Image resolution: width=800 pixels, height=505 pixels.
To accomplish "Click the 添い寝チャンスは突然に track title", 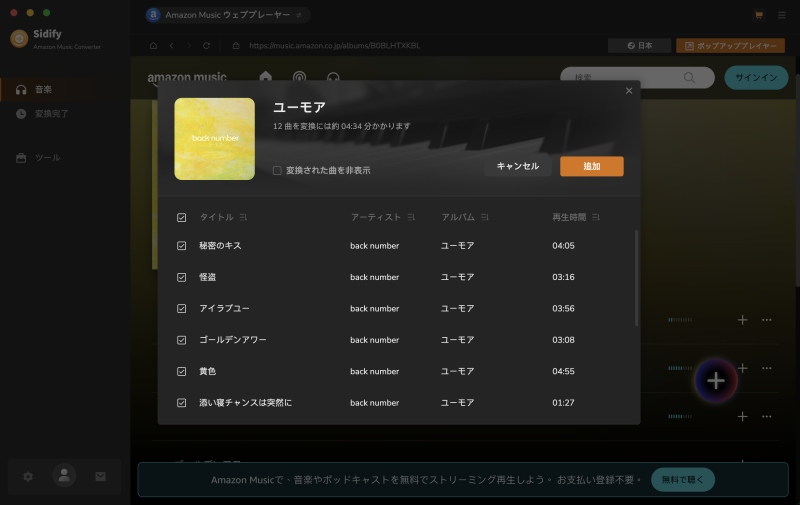I will coord(245,403).
